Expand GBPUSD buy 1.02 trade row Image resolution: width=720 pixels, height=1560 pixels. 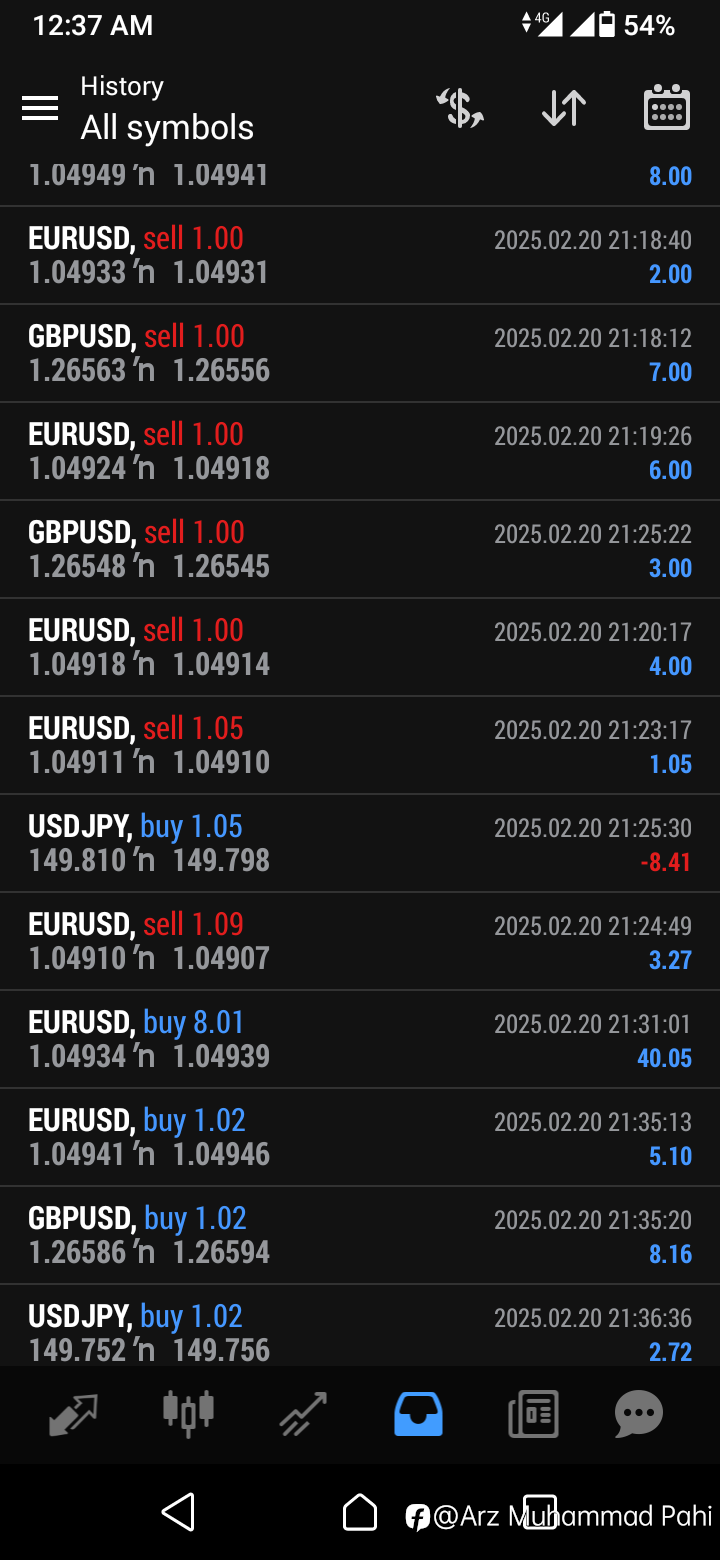coord(360,1235)
